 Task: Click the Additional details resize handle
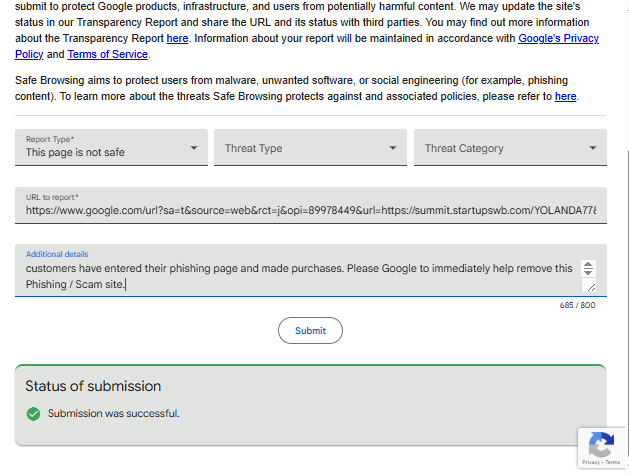pos(590,286)
